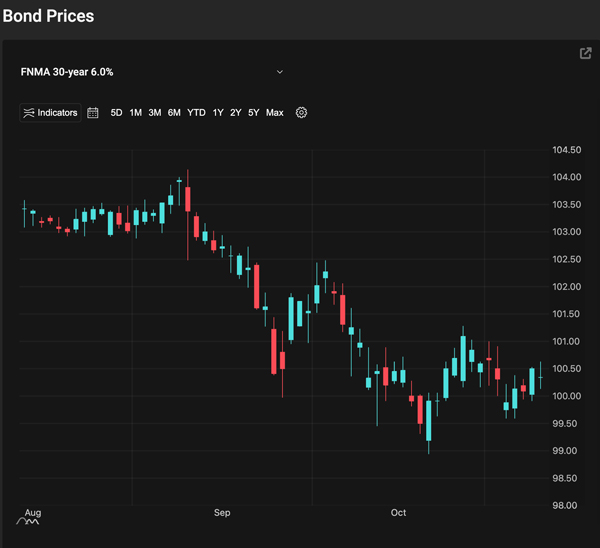
Task: Select the 6M time range
Action: coord(174,113)
